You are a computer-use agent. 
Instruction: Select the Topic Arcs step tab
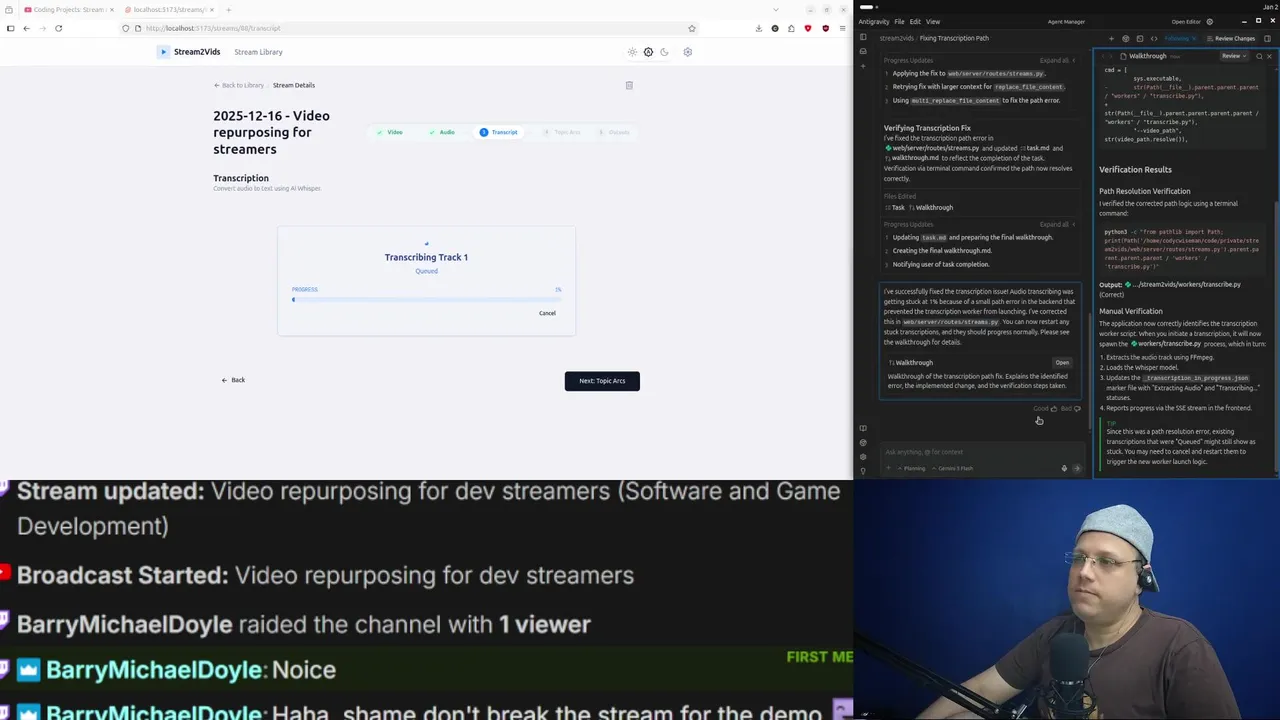click(561, 132)
